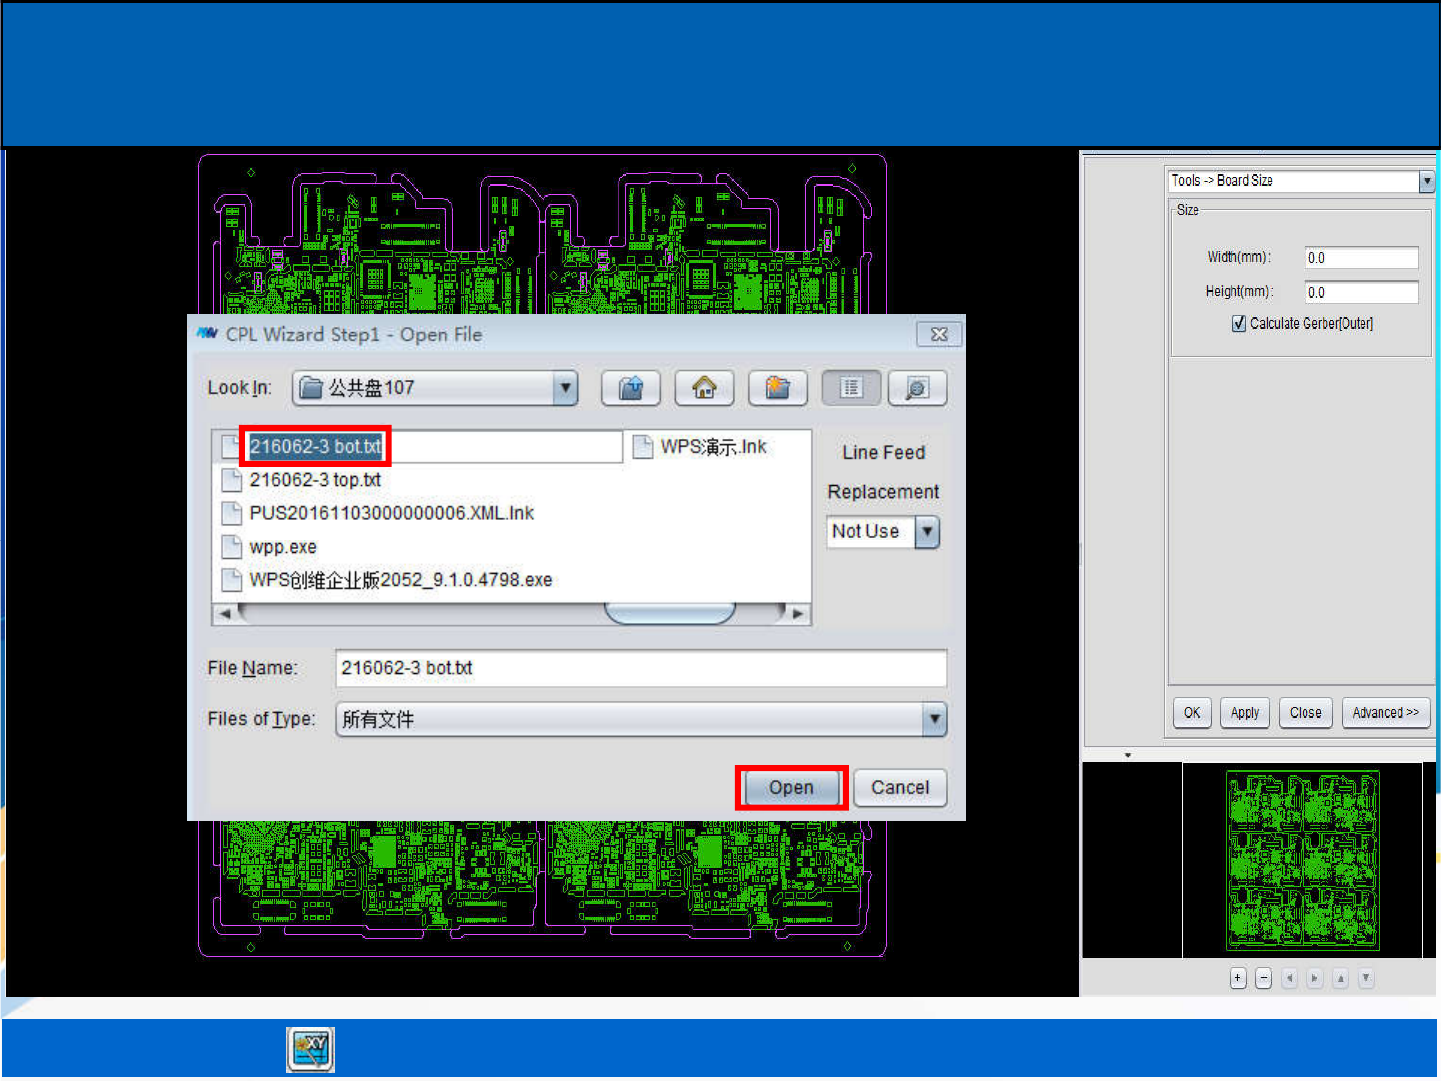Viewport: 1441px width, 1081px height.
Task: Toggle Calculate Gerber[Outer] checkbox
Action: pos(1239,323)
